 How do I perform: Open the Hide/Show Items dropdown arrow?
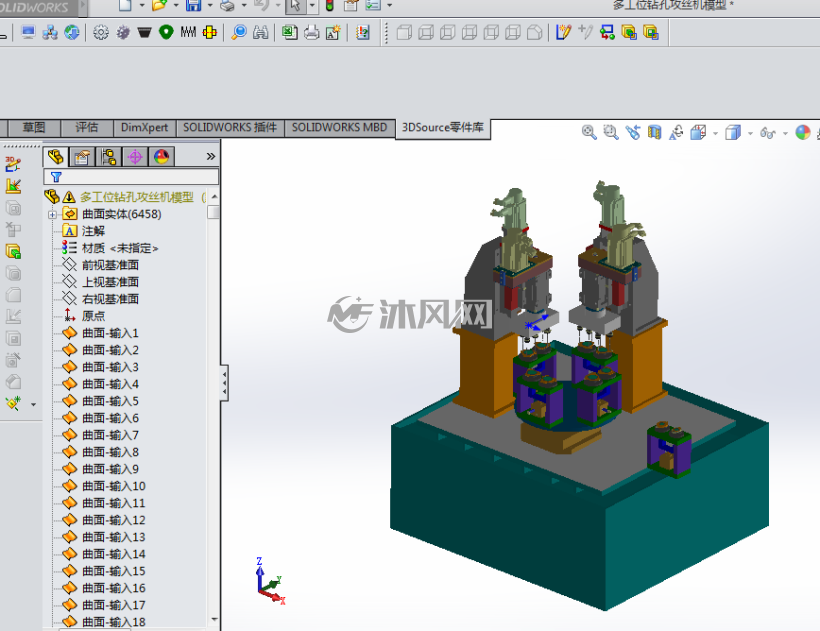coord(785,133)
